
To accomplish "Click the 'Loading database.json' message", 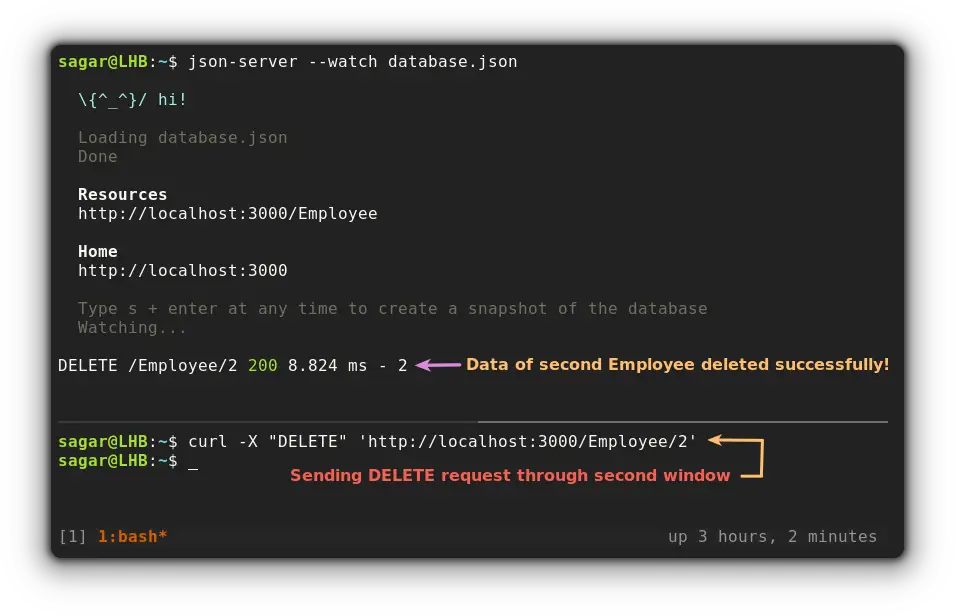I will (182, 137).
